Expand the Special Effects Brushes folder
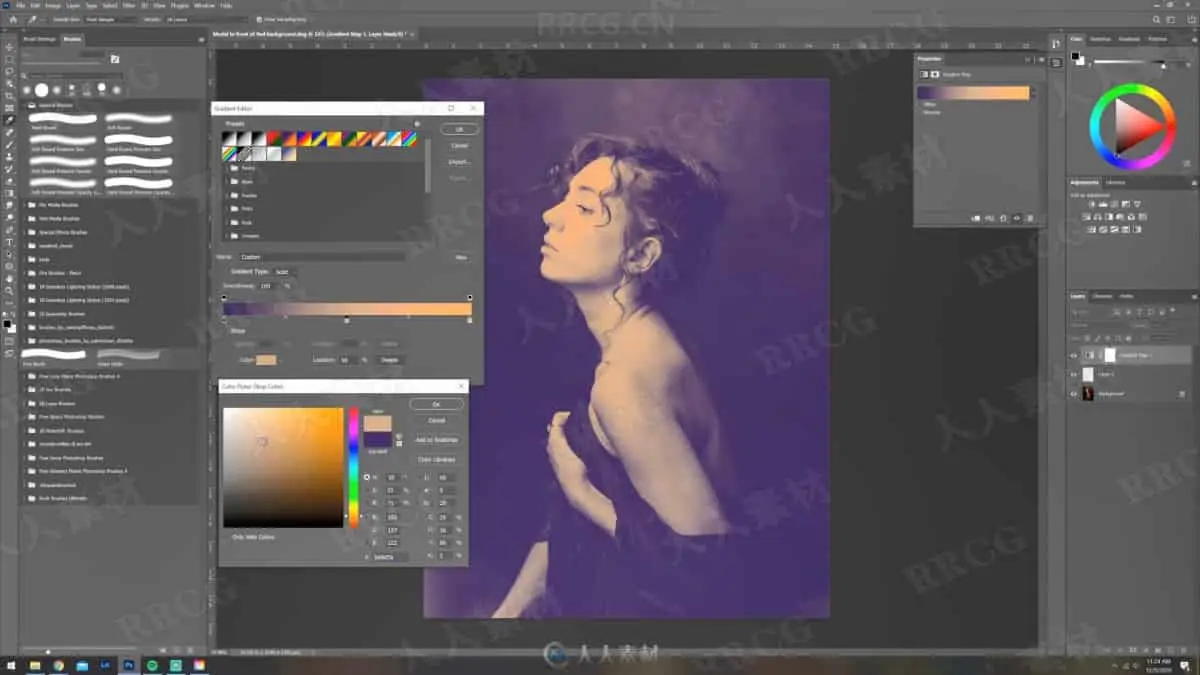Image resolution: width=1200 pixels, height=675 pixels. coord(24,231)
